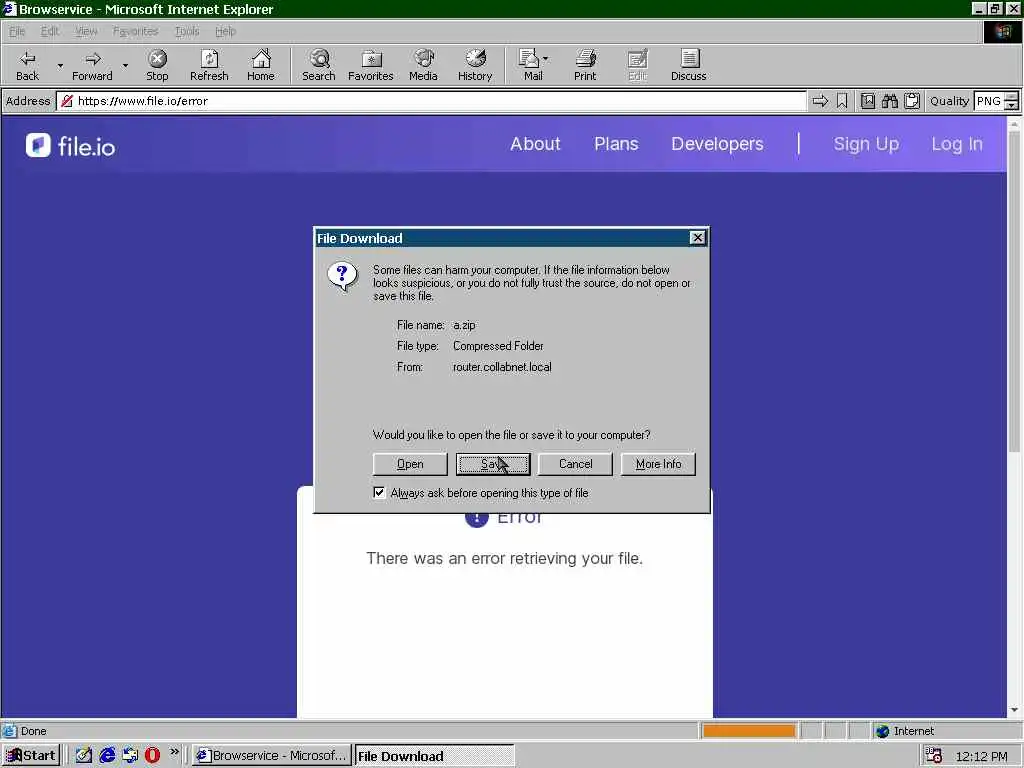1024x768 pixels.
Task: Open the Media toolbar icon
Action: tap(423, 65)
